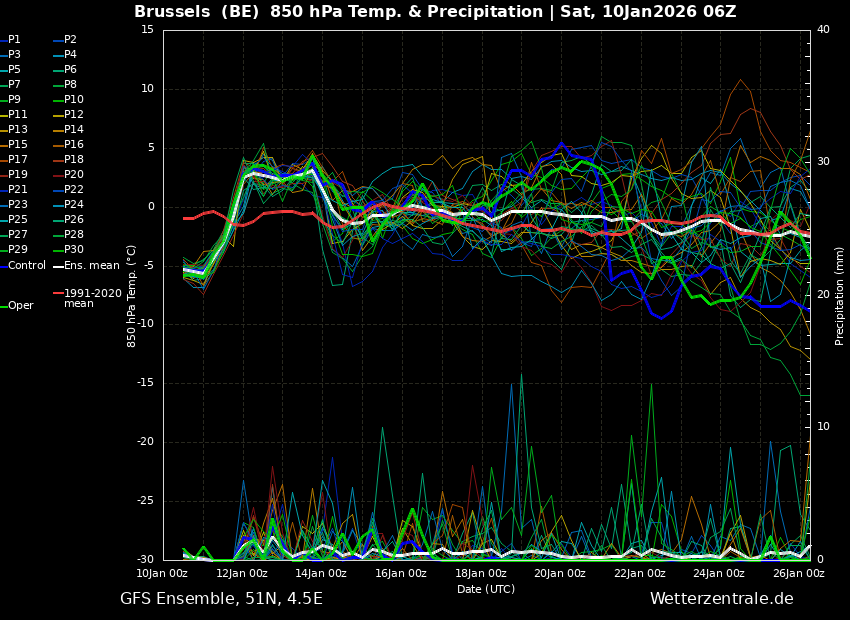The image size is (850, 620).
Task: Click the 10Jan 00z date tick label
Action: click(x=162, y=574)
